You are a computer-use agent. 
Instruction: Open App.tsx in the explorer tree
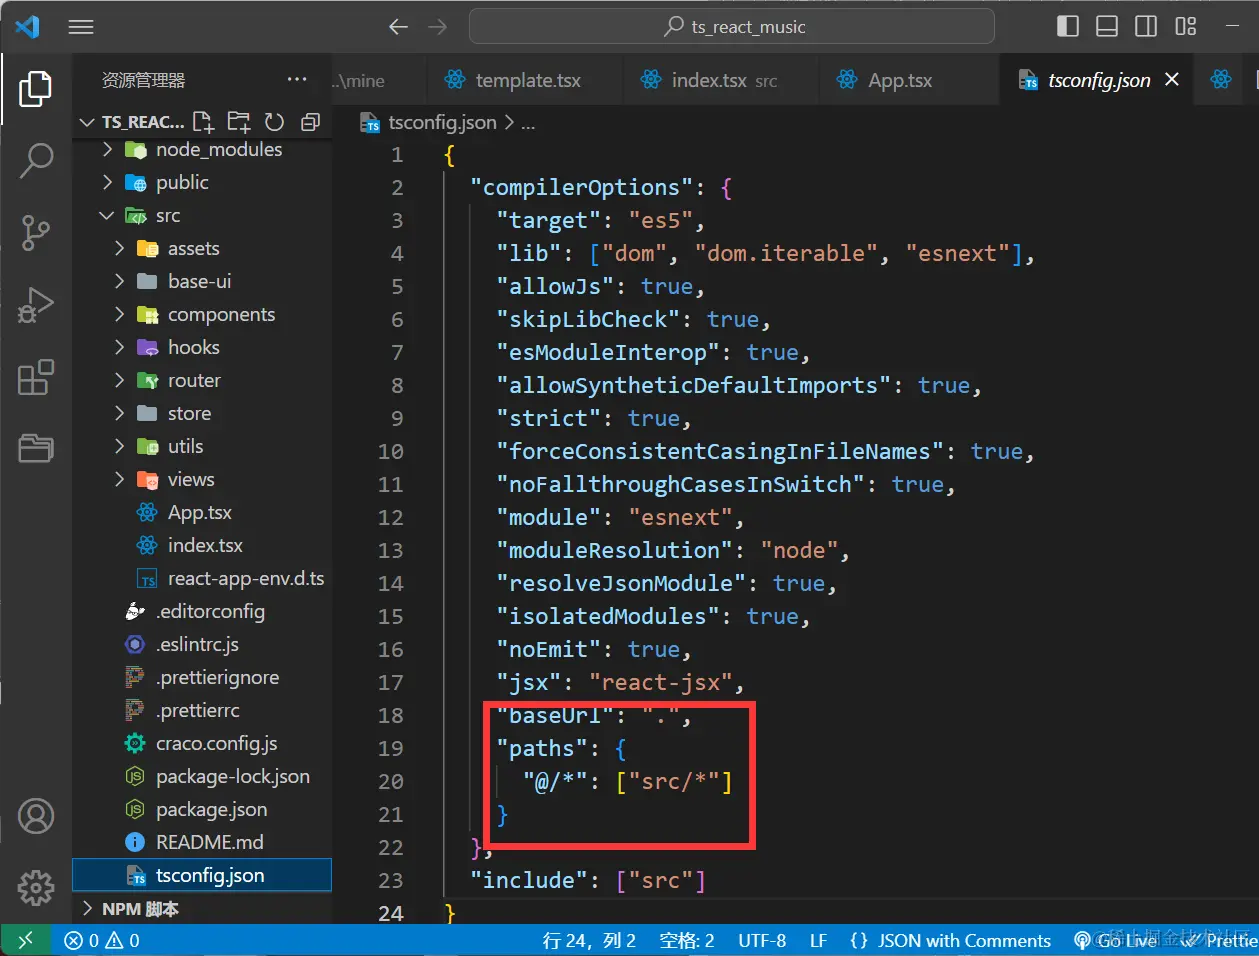click(x=199, y=512)
